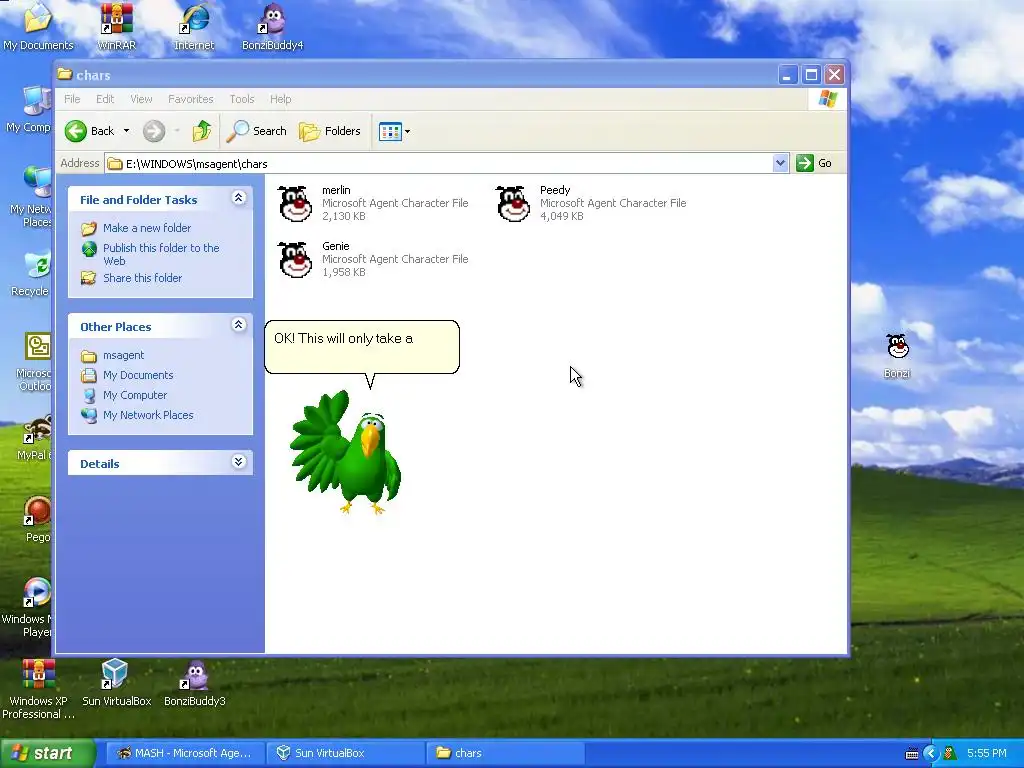1024x768 pixels.
Task: Select the Windows XP Professional desktop icon
Action: [38, 689]
